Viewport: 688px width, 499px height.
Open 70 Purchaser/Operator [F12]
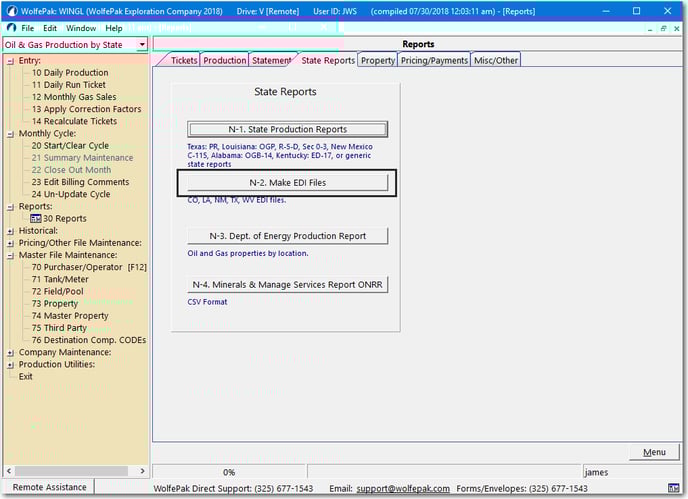pos(89,267)
